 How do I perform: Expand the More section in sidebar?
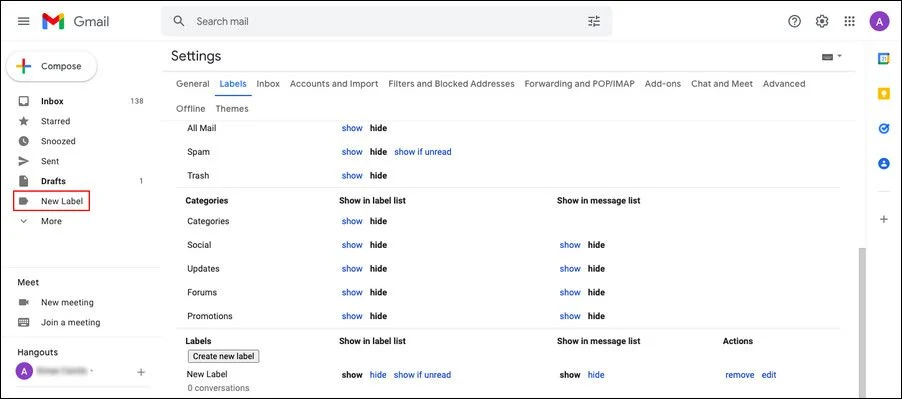(51, 221)
